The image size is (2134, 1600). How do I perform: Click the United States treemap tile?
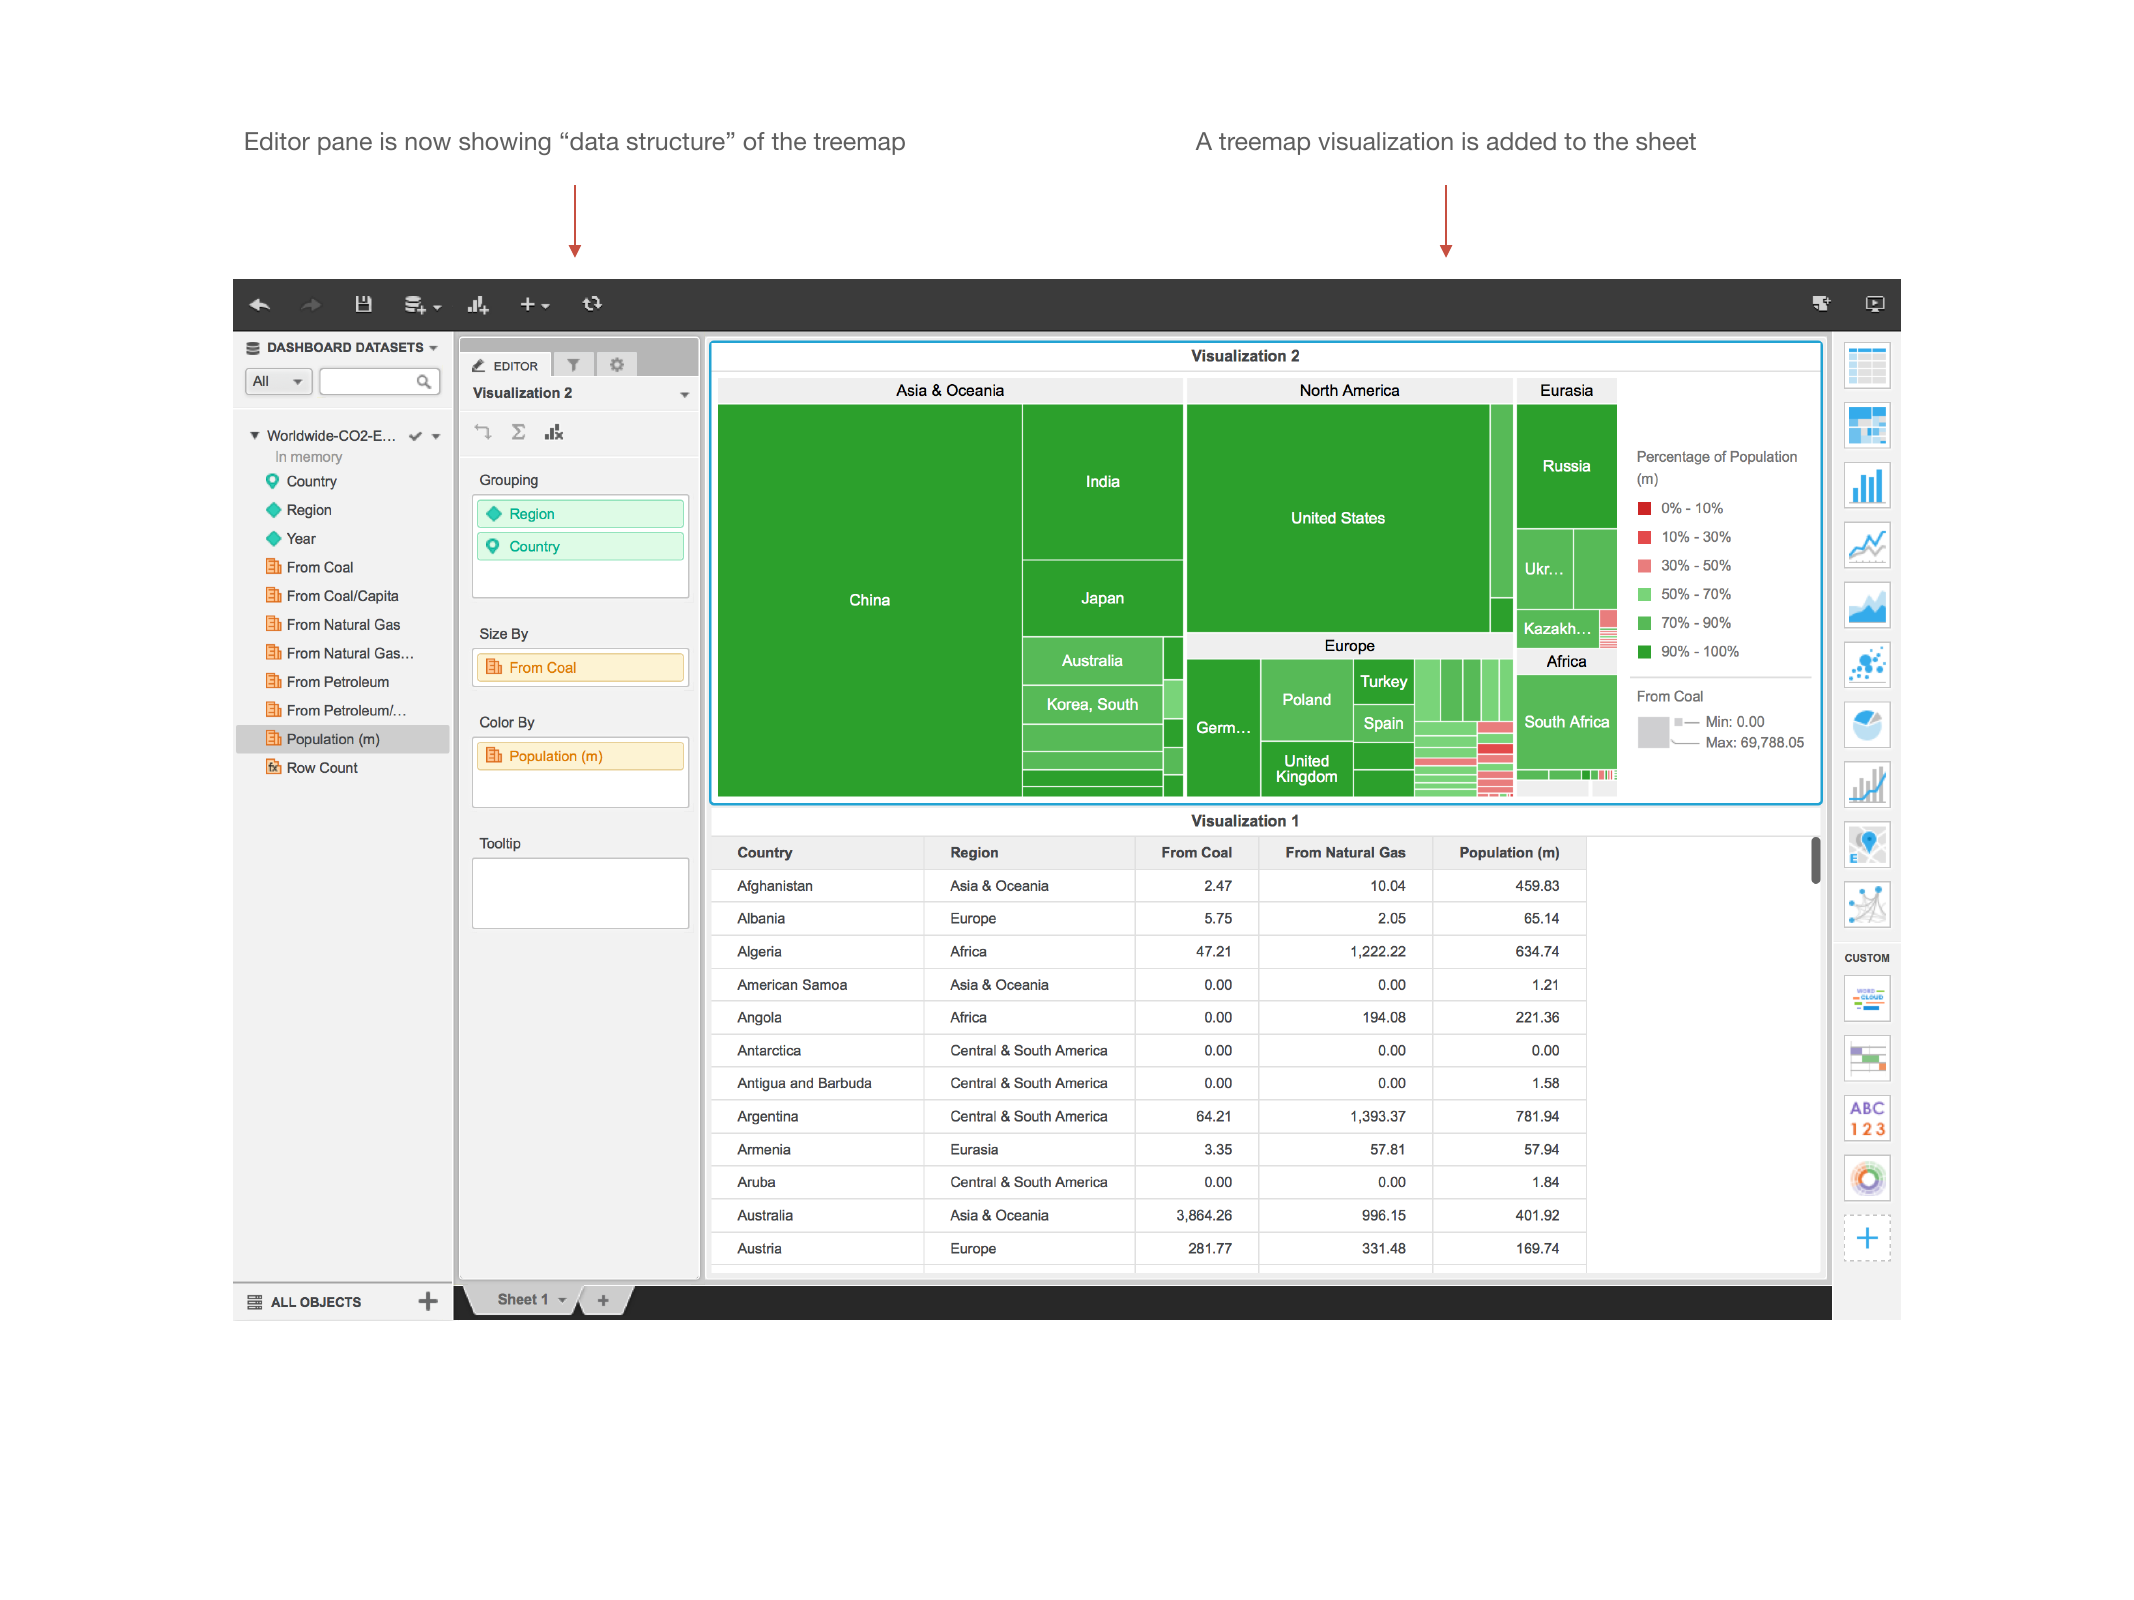[1337, 518]
